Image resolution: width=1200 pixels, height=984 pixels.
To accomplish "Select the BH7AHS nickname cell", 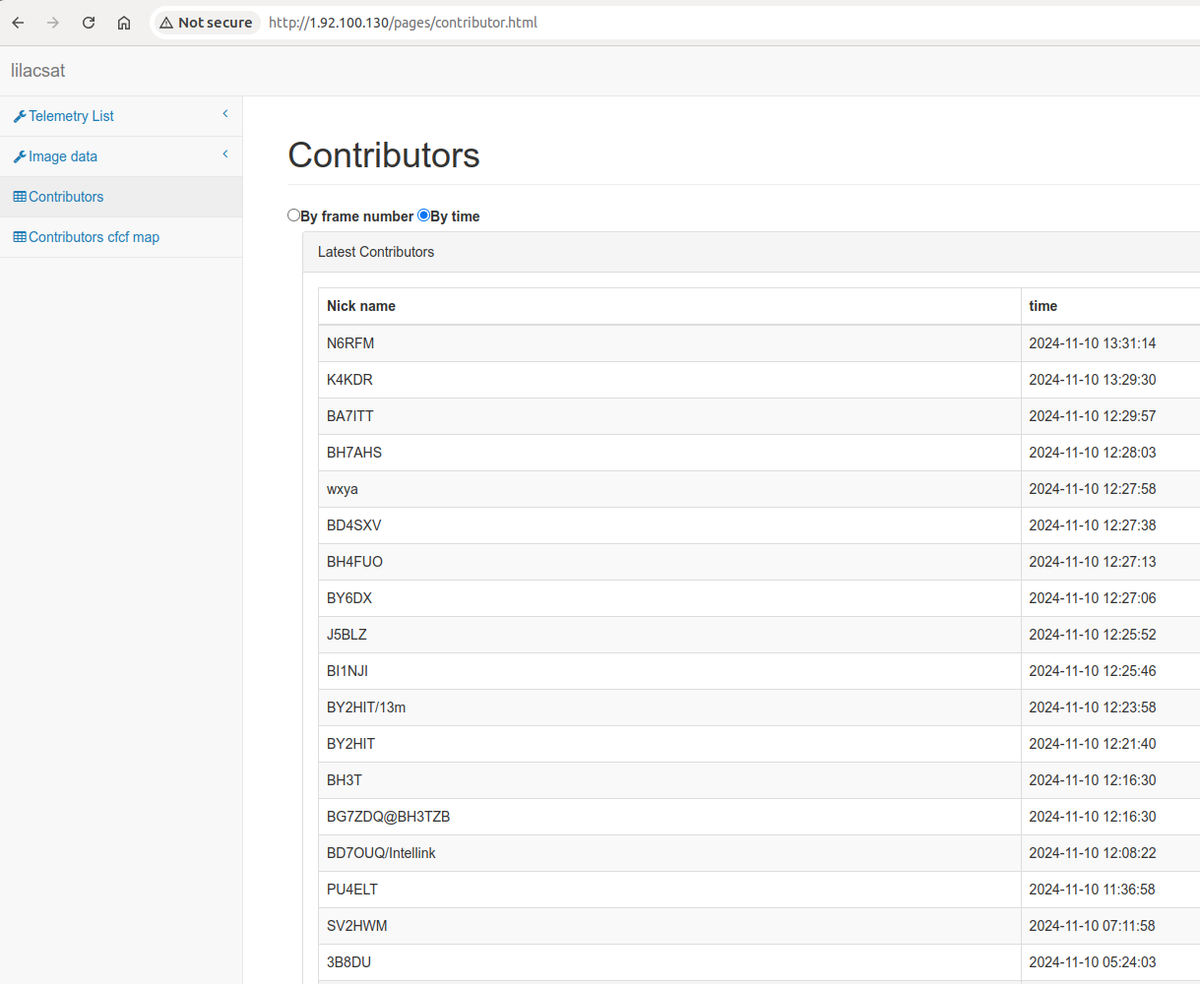I will (670, 452).
